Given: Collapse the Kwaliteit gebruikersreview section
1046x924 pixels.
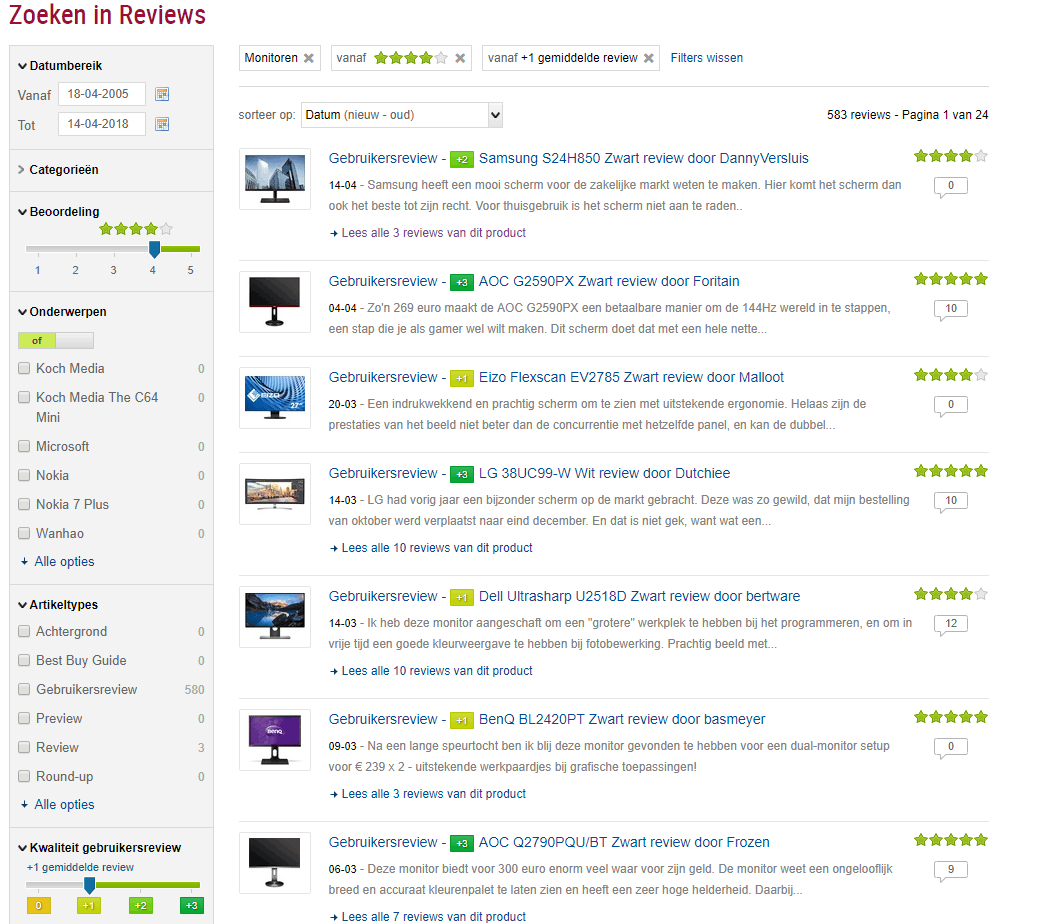Looking at the screenshot, I should [99, 847].
